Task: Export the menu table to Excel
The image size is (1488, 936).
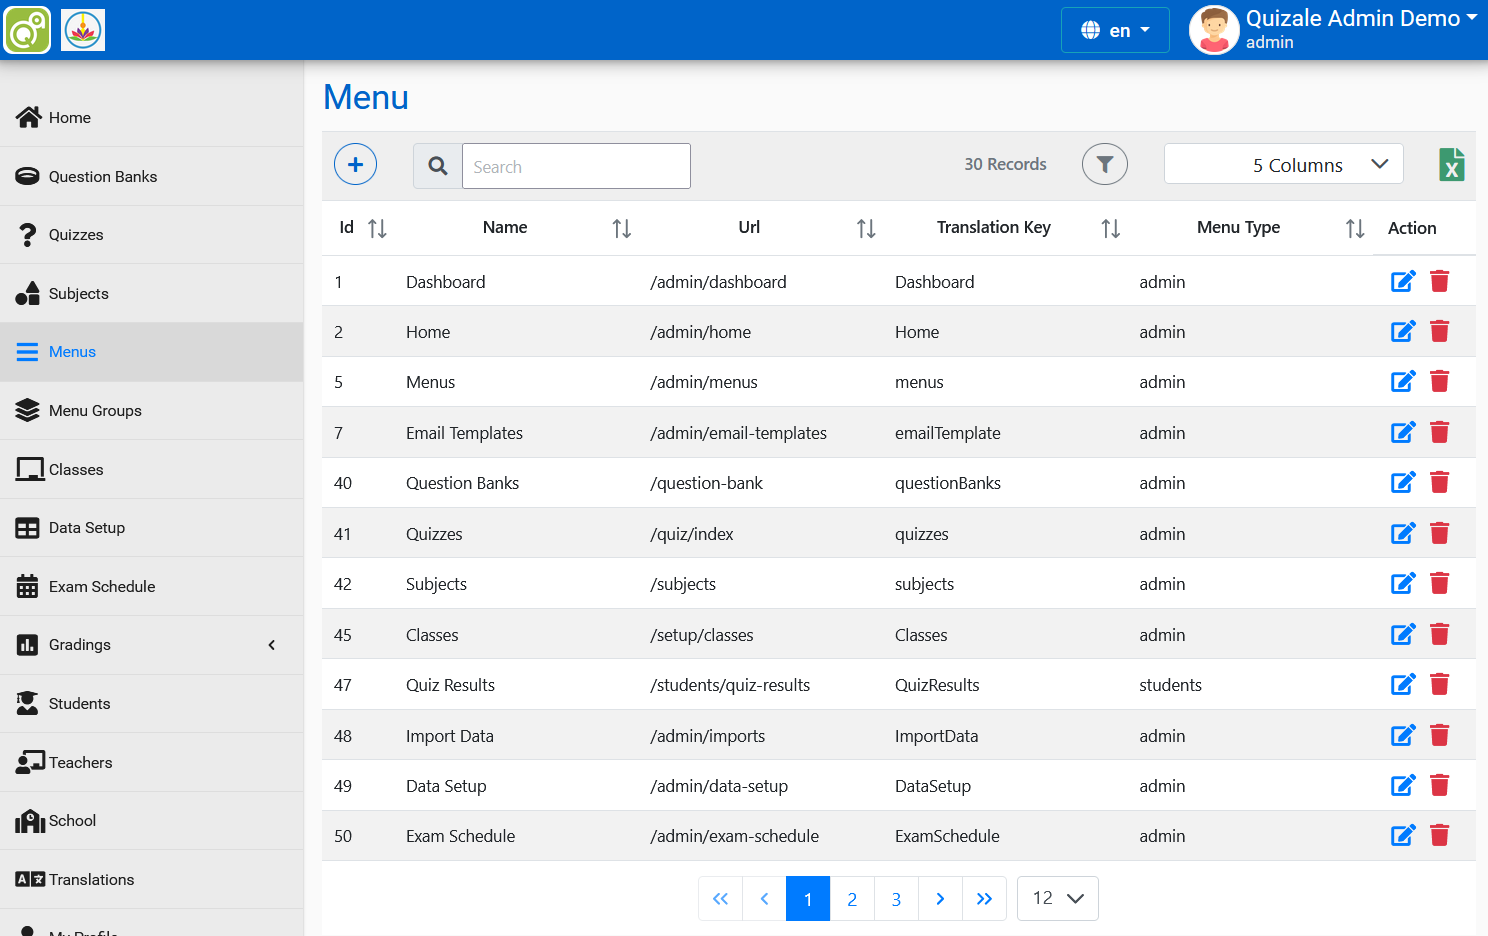Action: (x=1451, y=164)
